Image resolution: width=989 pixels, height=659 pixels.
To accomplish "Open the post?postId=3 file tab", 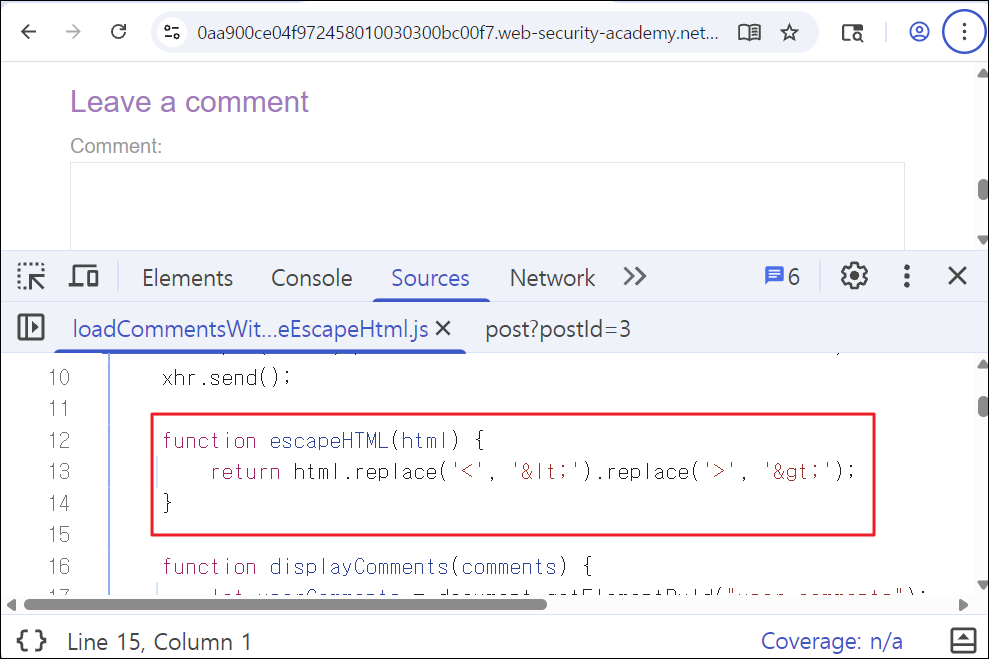I will pos(558,329).
